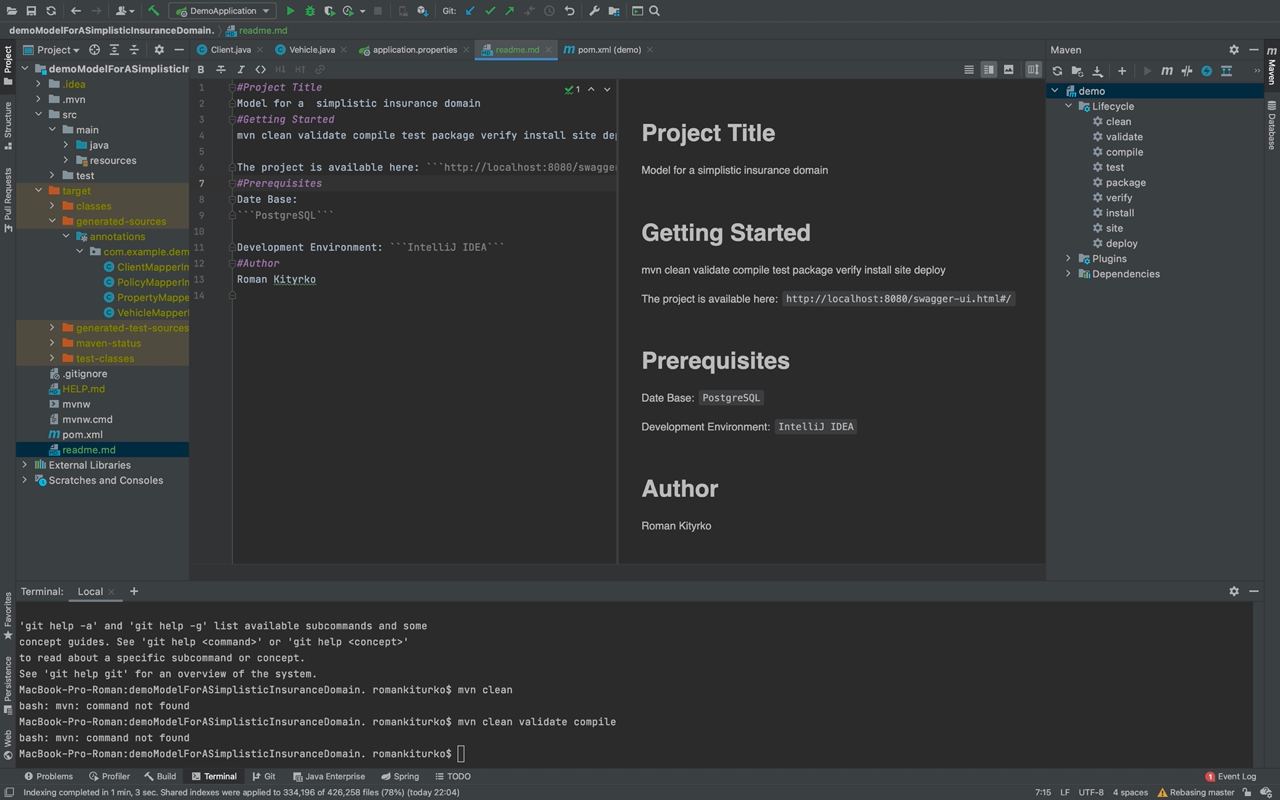Select opened file locate target icon

click(95, 49)
